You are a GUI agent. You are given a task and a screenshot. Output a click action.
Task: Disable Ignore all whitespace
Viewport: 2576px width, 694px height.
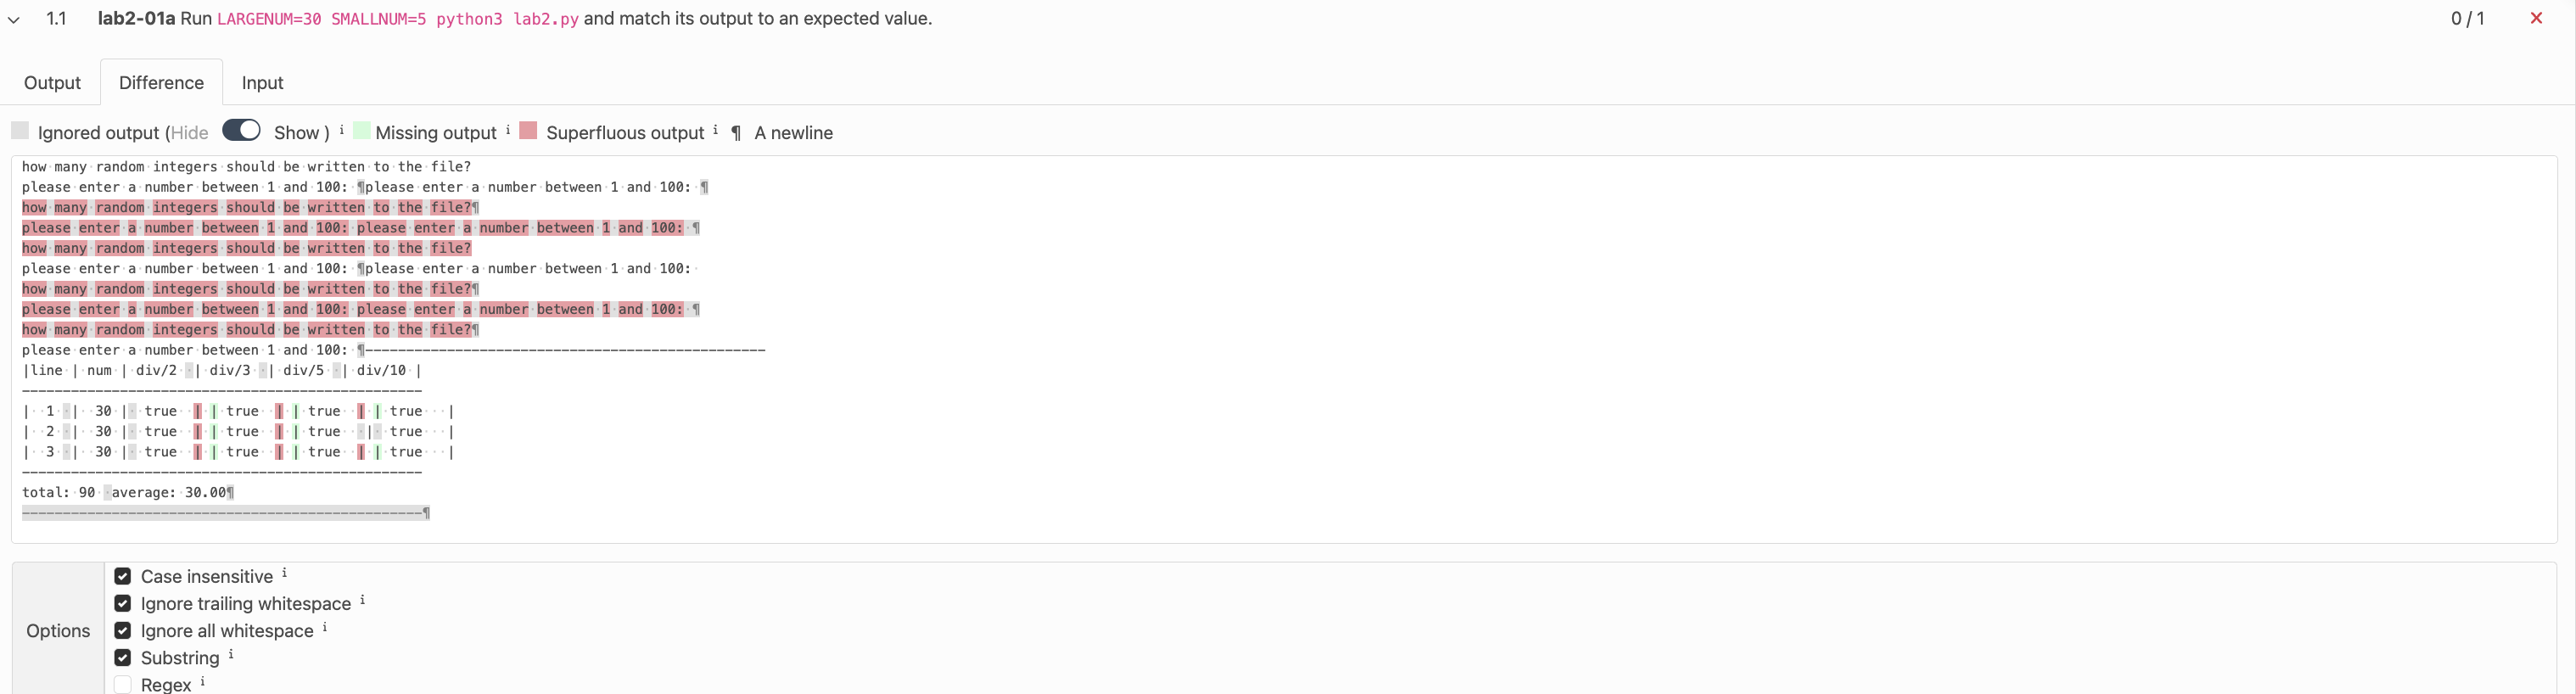point(122,630)
